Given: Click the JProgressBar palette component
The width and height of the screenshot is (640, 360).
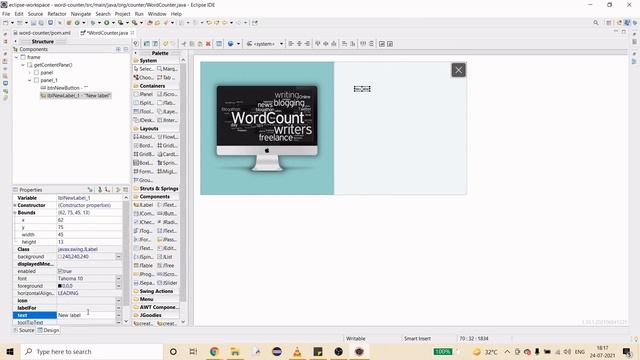Looking at the screenshot, I should (x=144, y=274).
